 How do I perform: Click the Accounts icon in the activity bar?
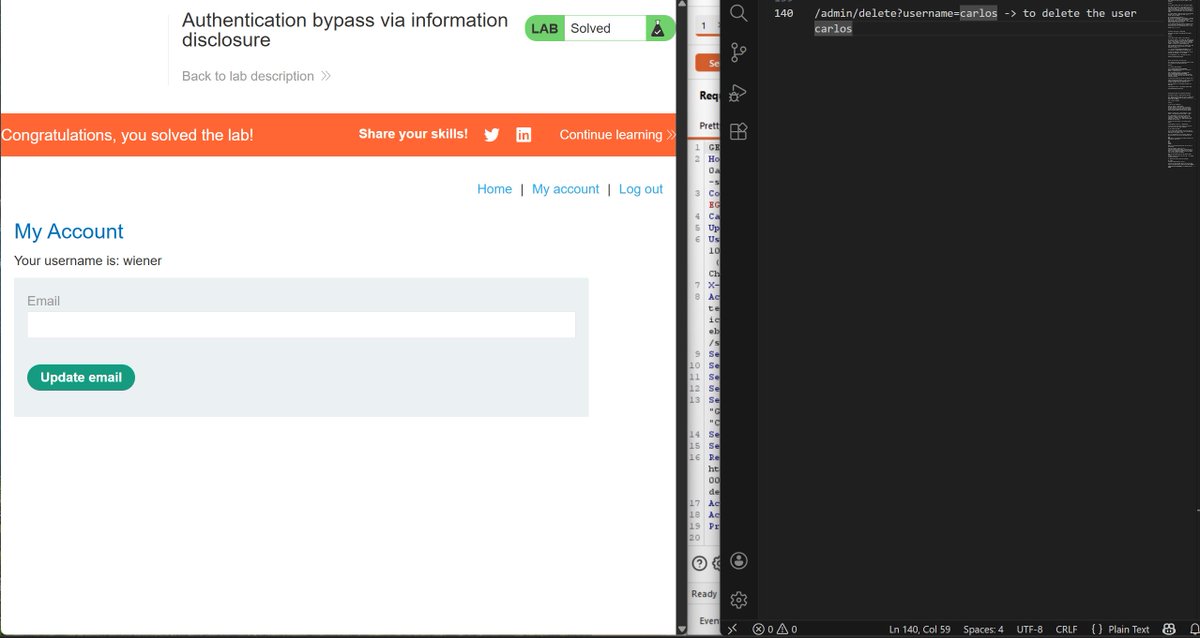[x=738, y=561]
